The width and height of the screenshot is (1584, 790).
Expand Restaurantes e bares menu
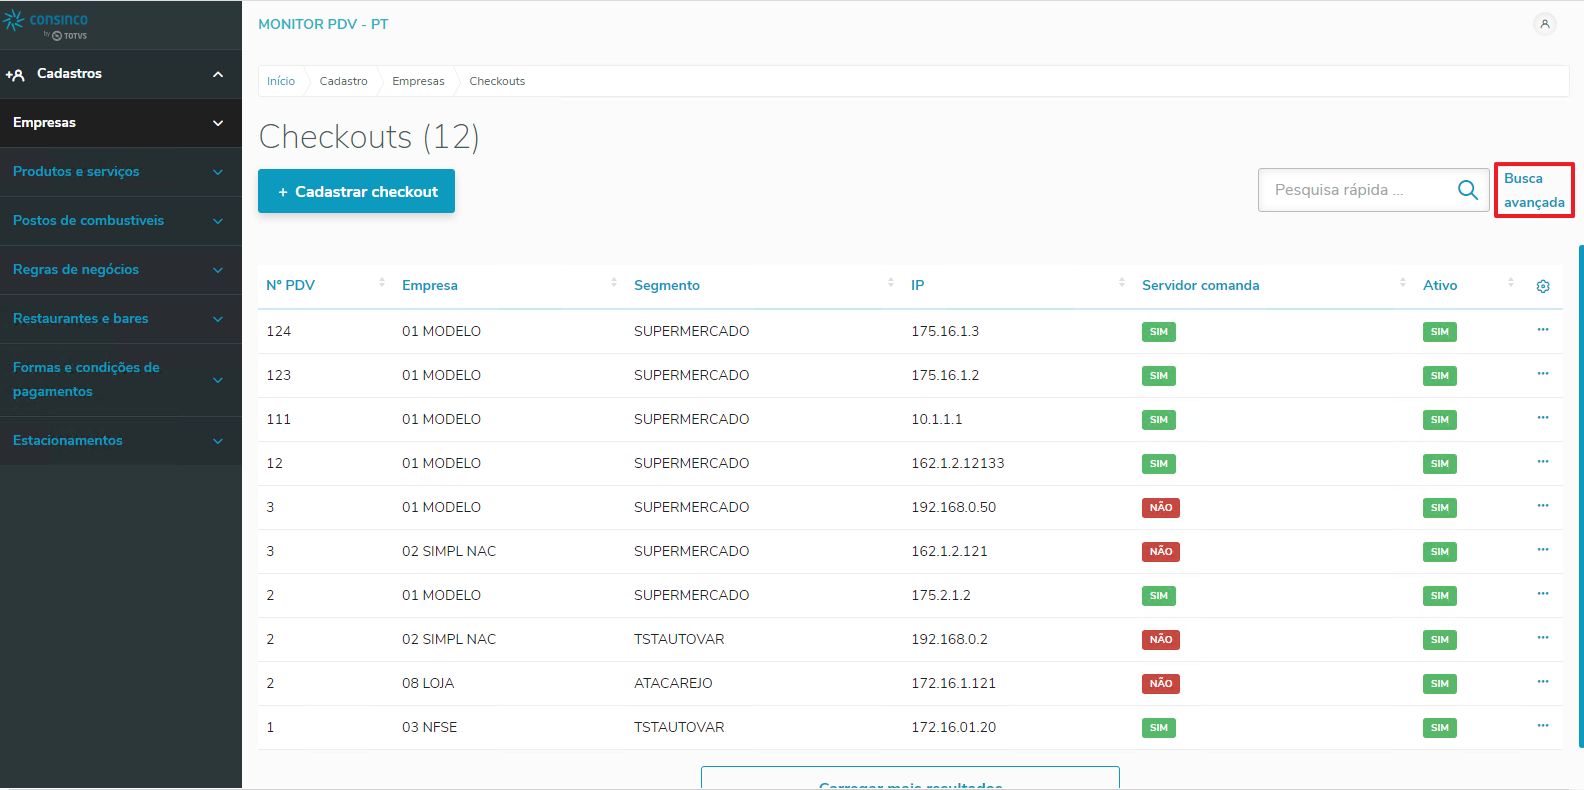coord(121,319)
